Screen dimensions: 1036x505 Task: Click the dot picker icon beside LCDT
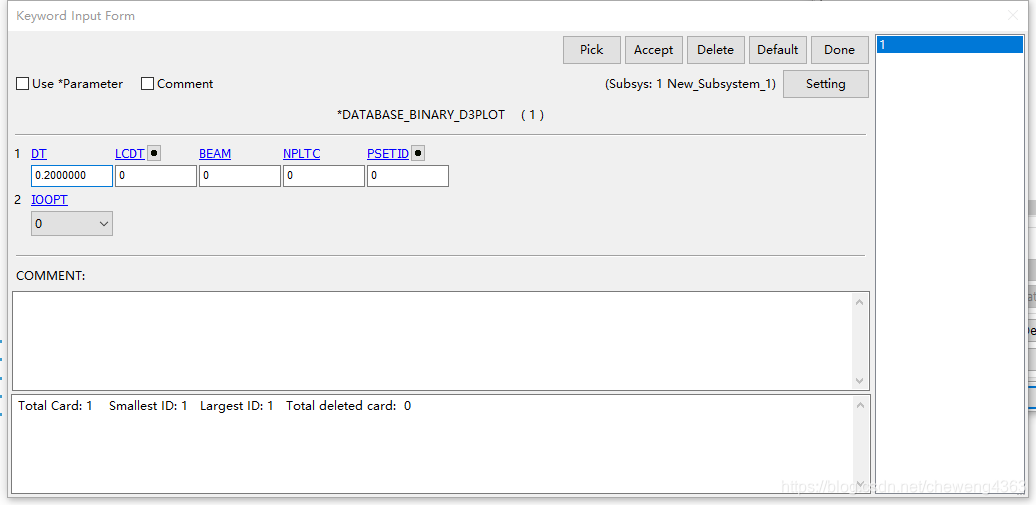tap(153, 153)
